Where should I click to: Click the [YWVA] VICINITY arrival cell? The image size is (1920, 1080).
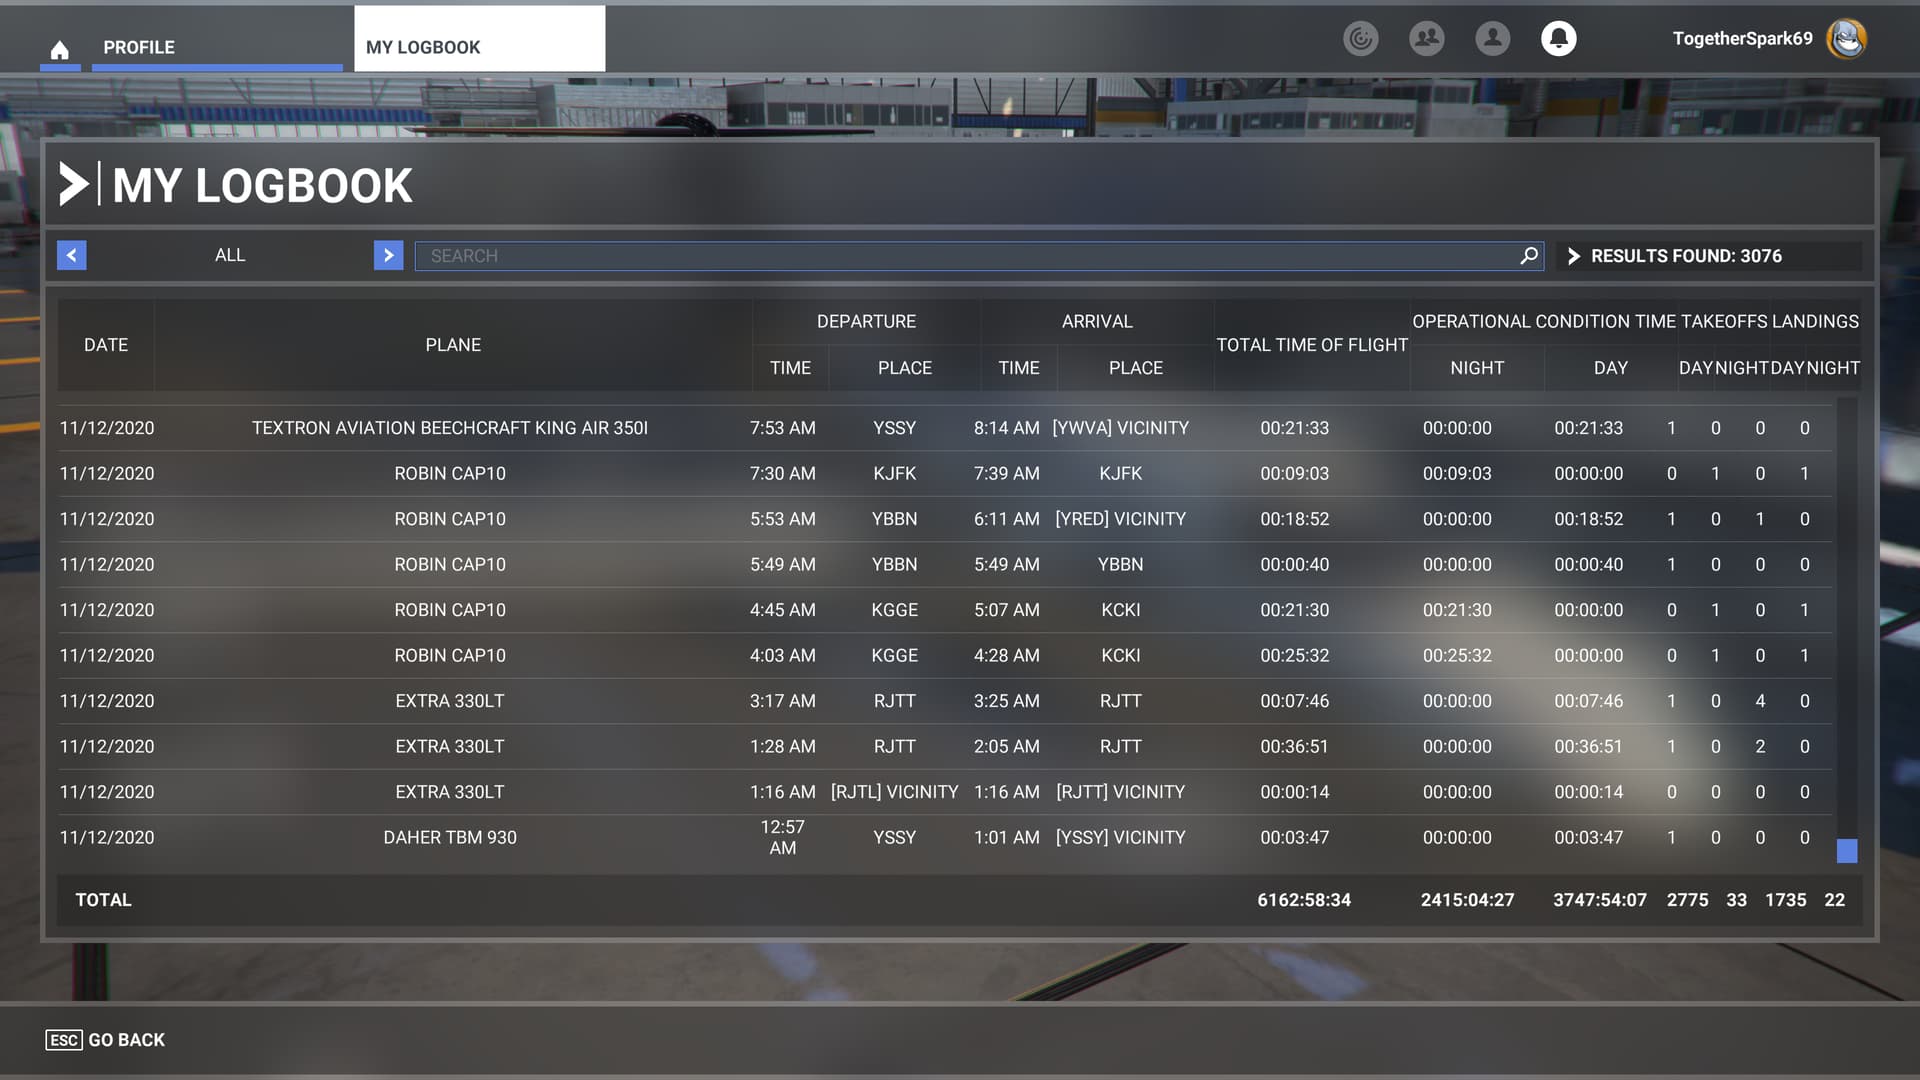click(1120, 428)
